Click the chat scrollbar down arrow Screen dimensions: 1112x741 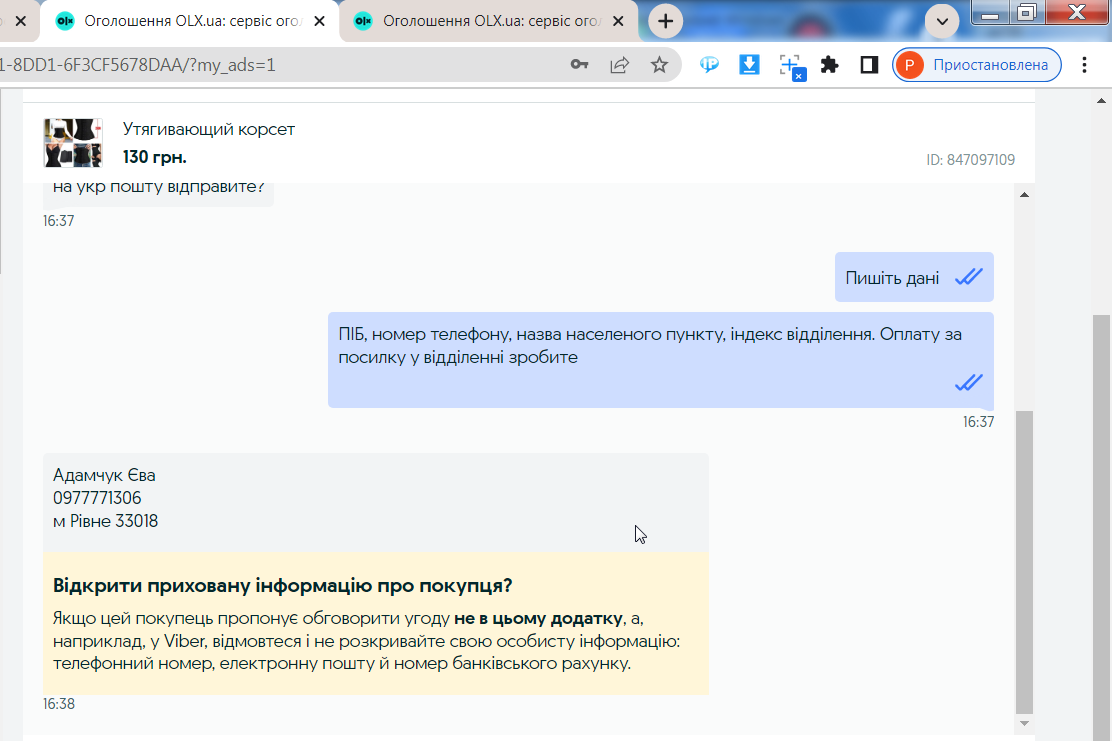pyautogui.click(x=1024, y=723)
